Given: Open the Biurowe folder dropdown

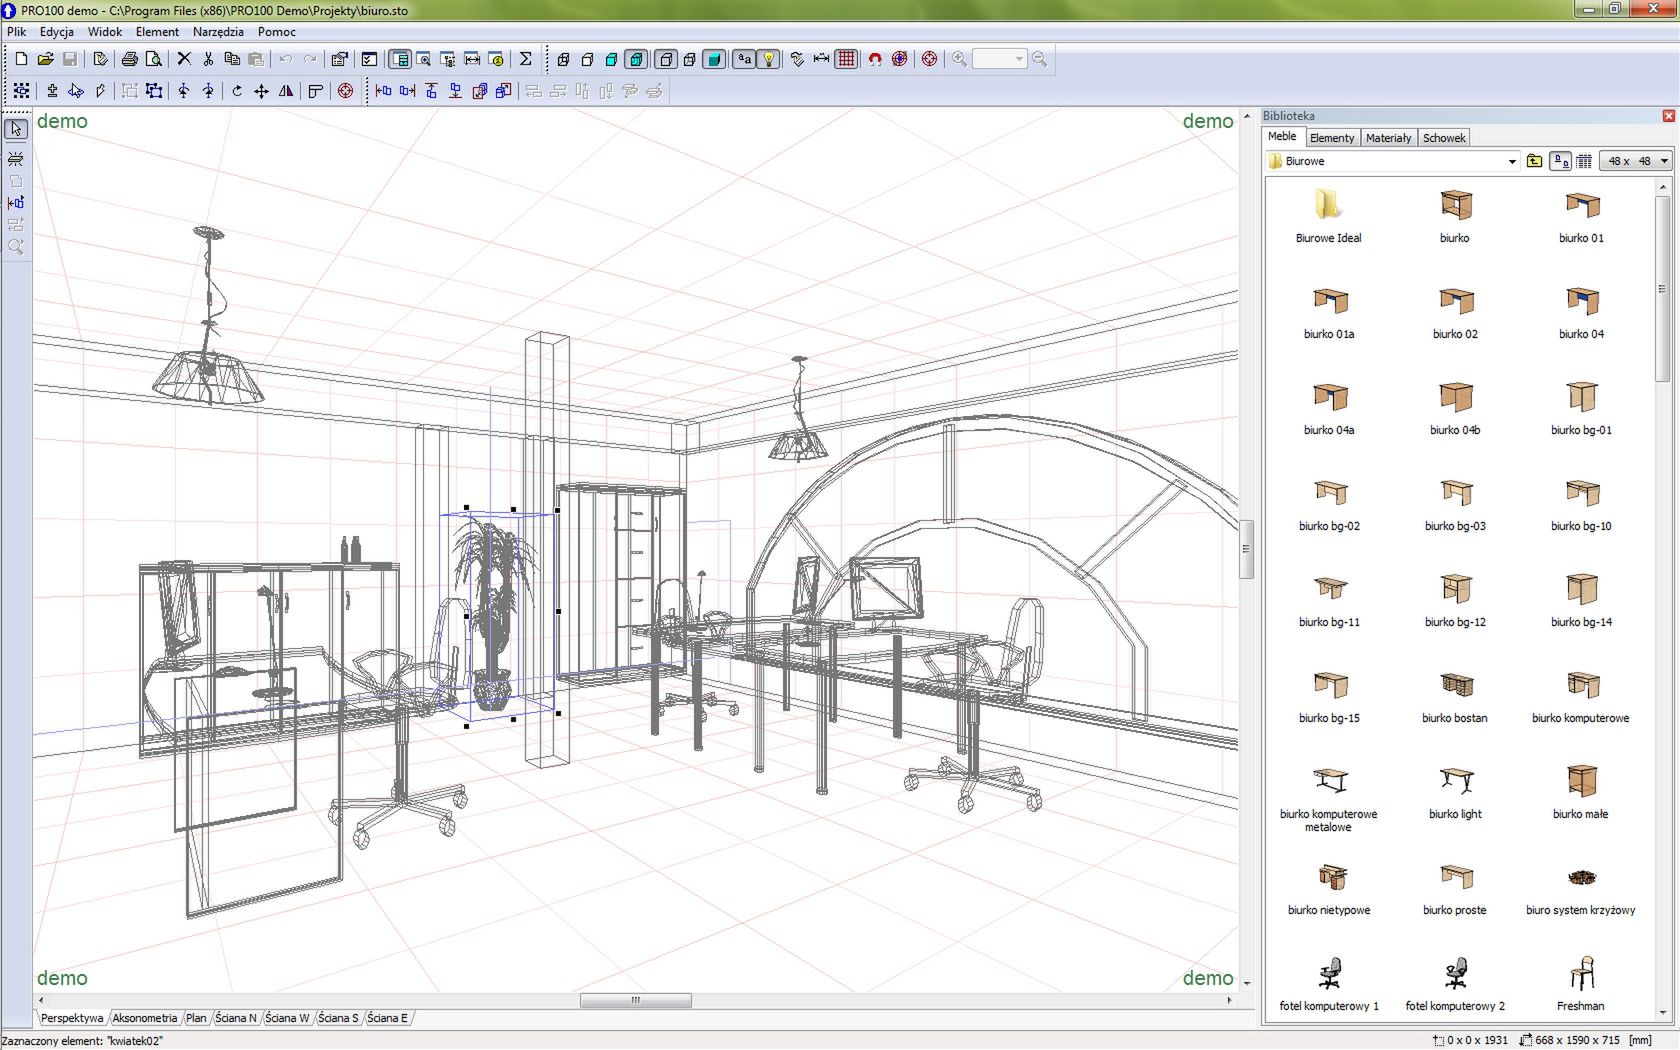Looking at the screenshot, I should pos(1511,161).
